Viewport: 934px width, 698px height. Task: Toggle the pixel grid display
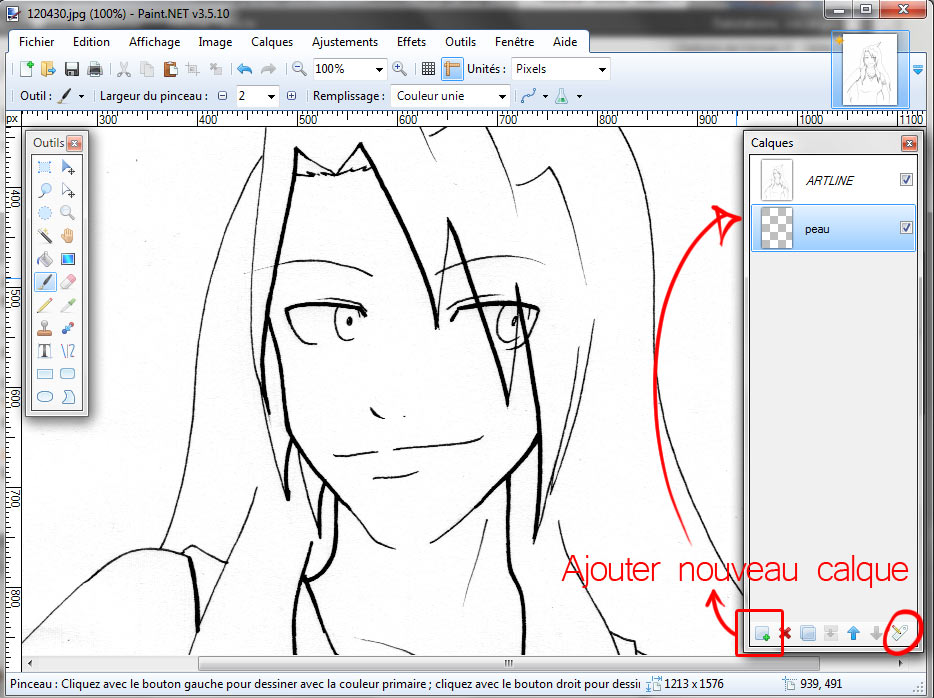(428, 69)
